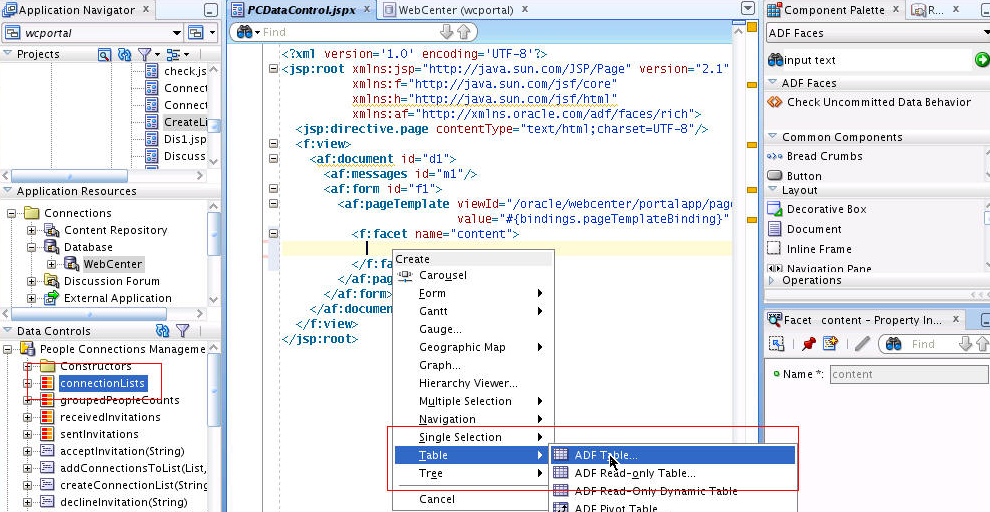
Task: Click the Find field in Property Inspector
Action: (x=931, y=344)
